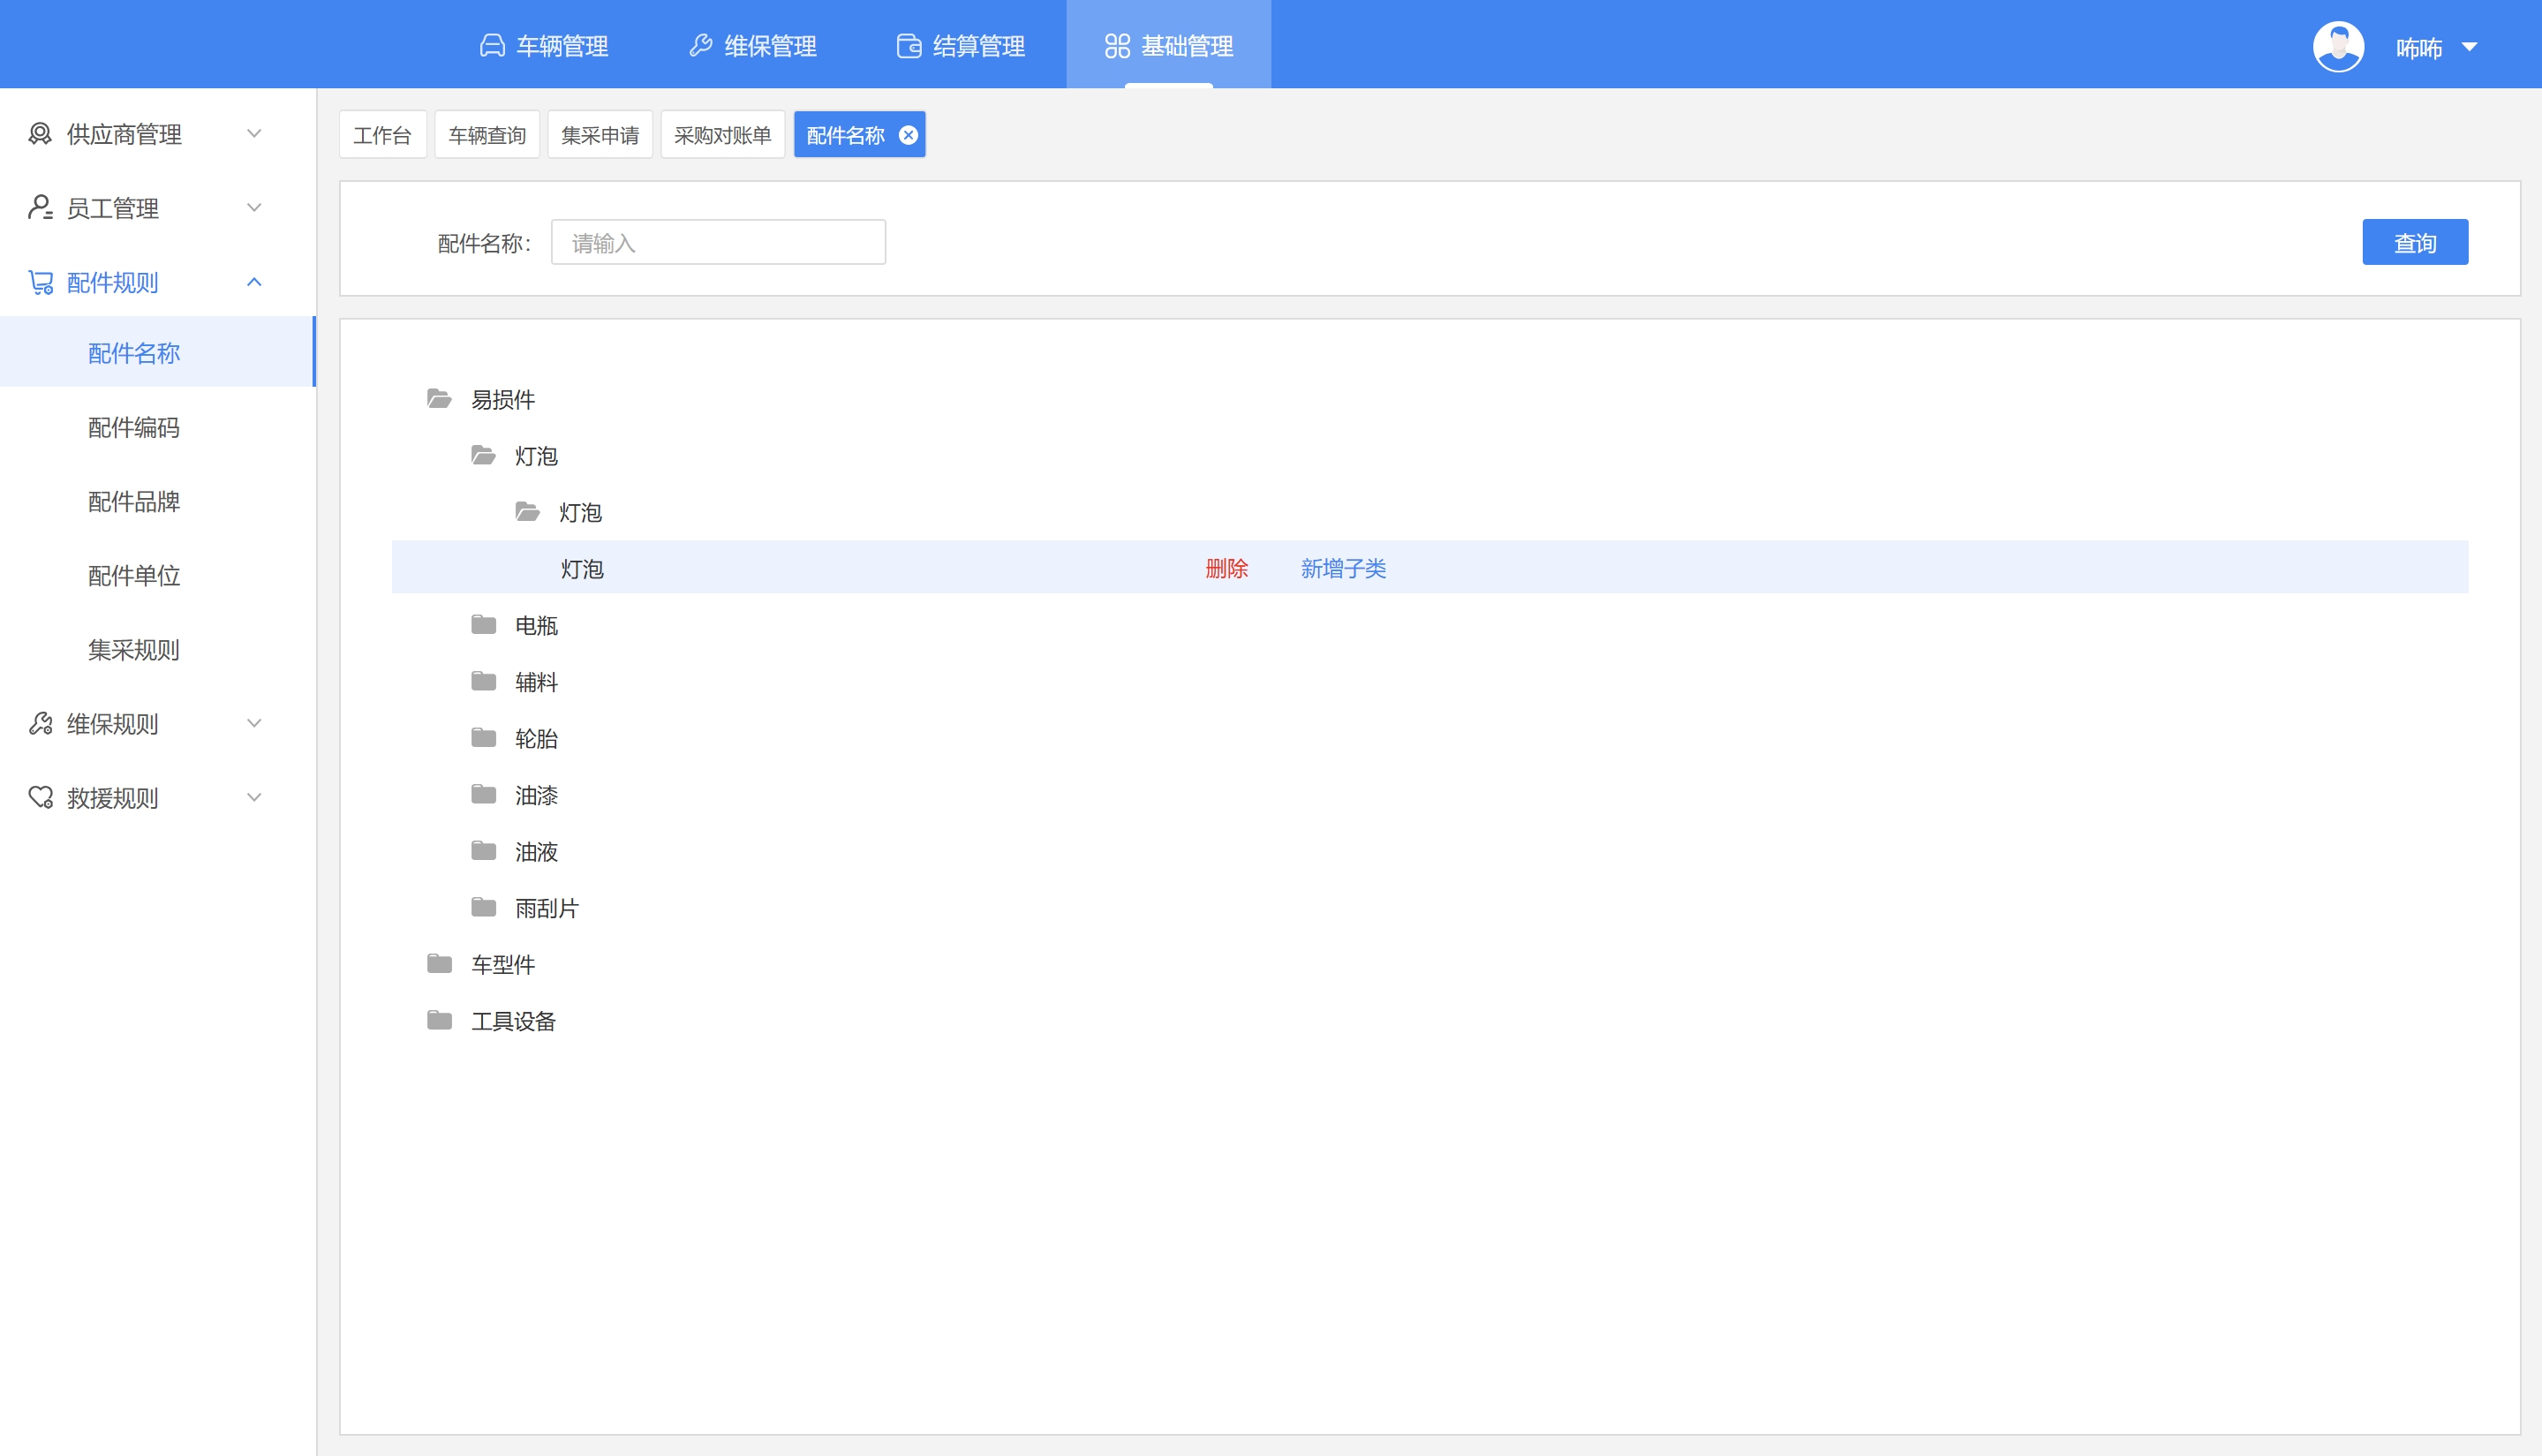
Task: Expand the 油漆 folder icon
Action: pyautogui.click(x=483, y=794)
